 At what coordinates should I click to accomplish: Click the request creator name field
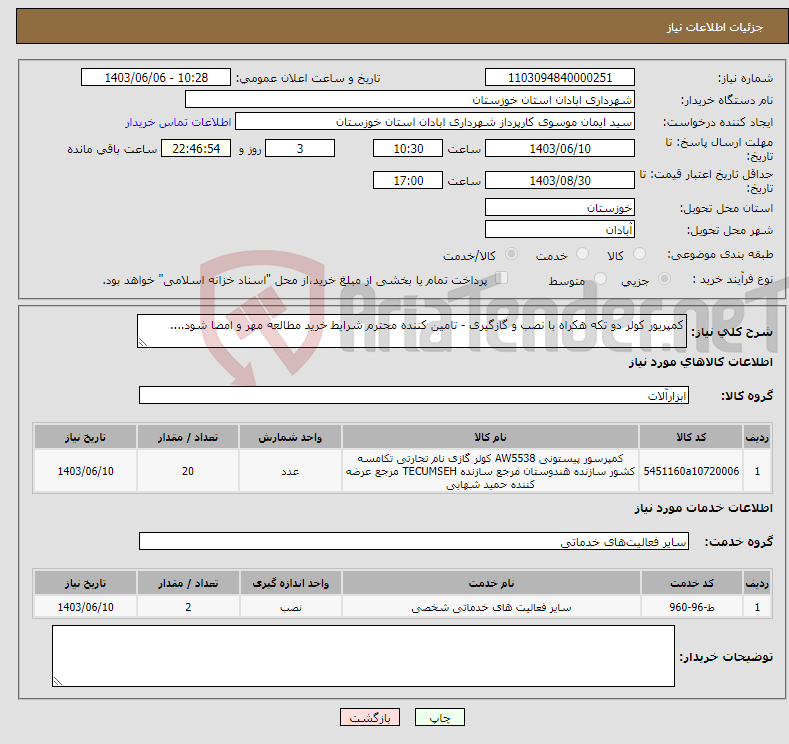435,122
